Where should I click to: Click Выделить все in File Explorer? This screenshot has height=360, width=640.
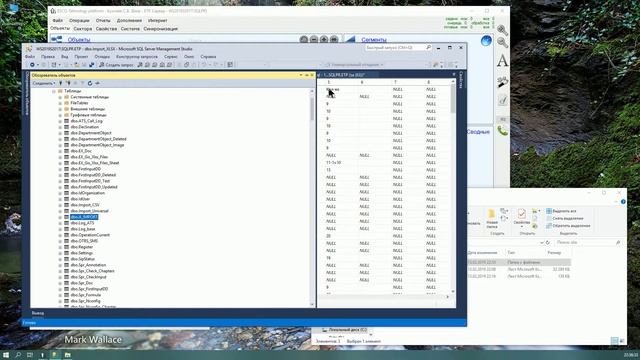561,211
